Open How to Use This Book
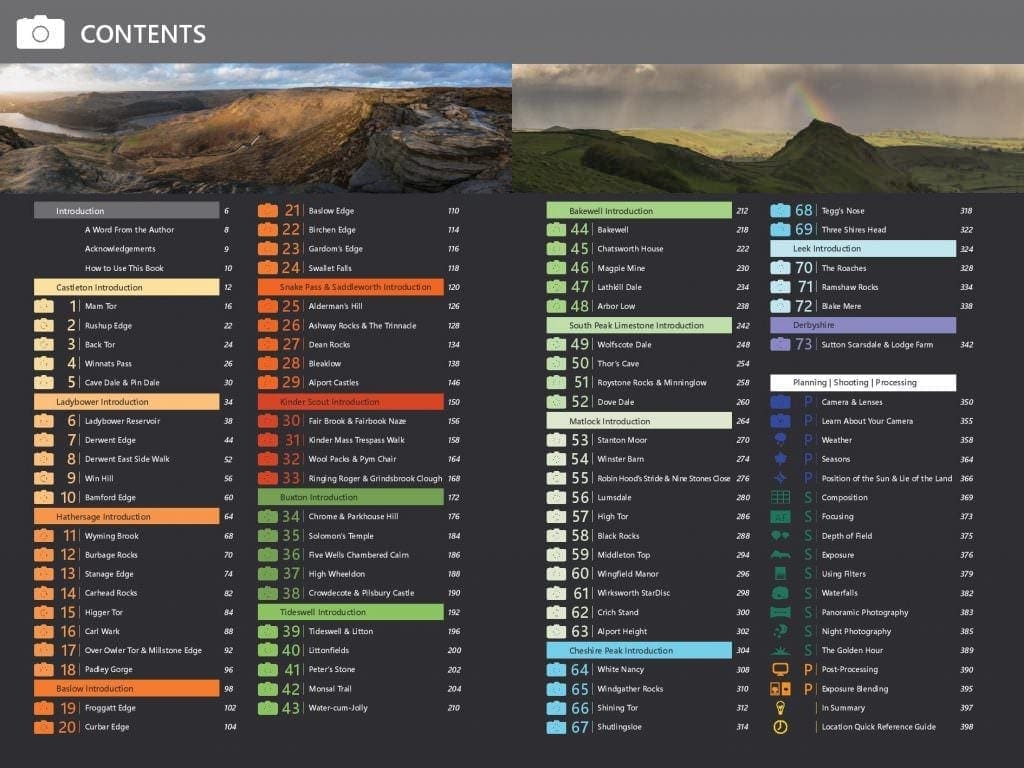1024x768 pixels. 124,268
